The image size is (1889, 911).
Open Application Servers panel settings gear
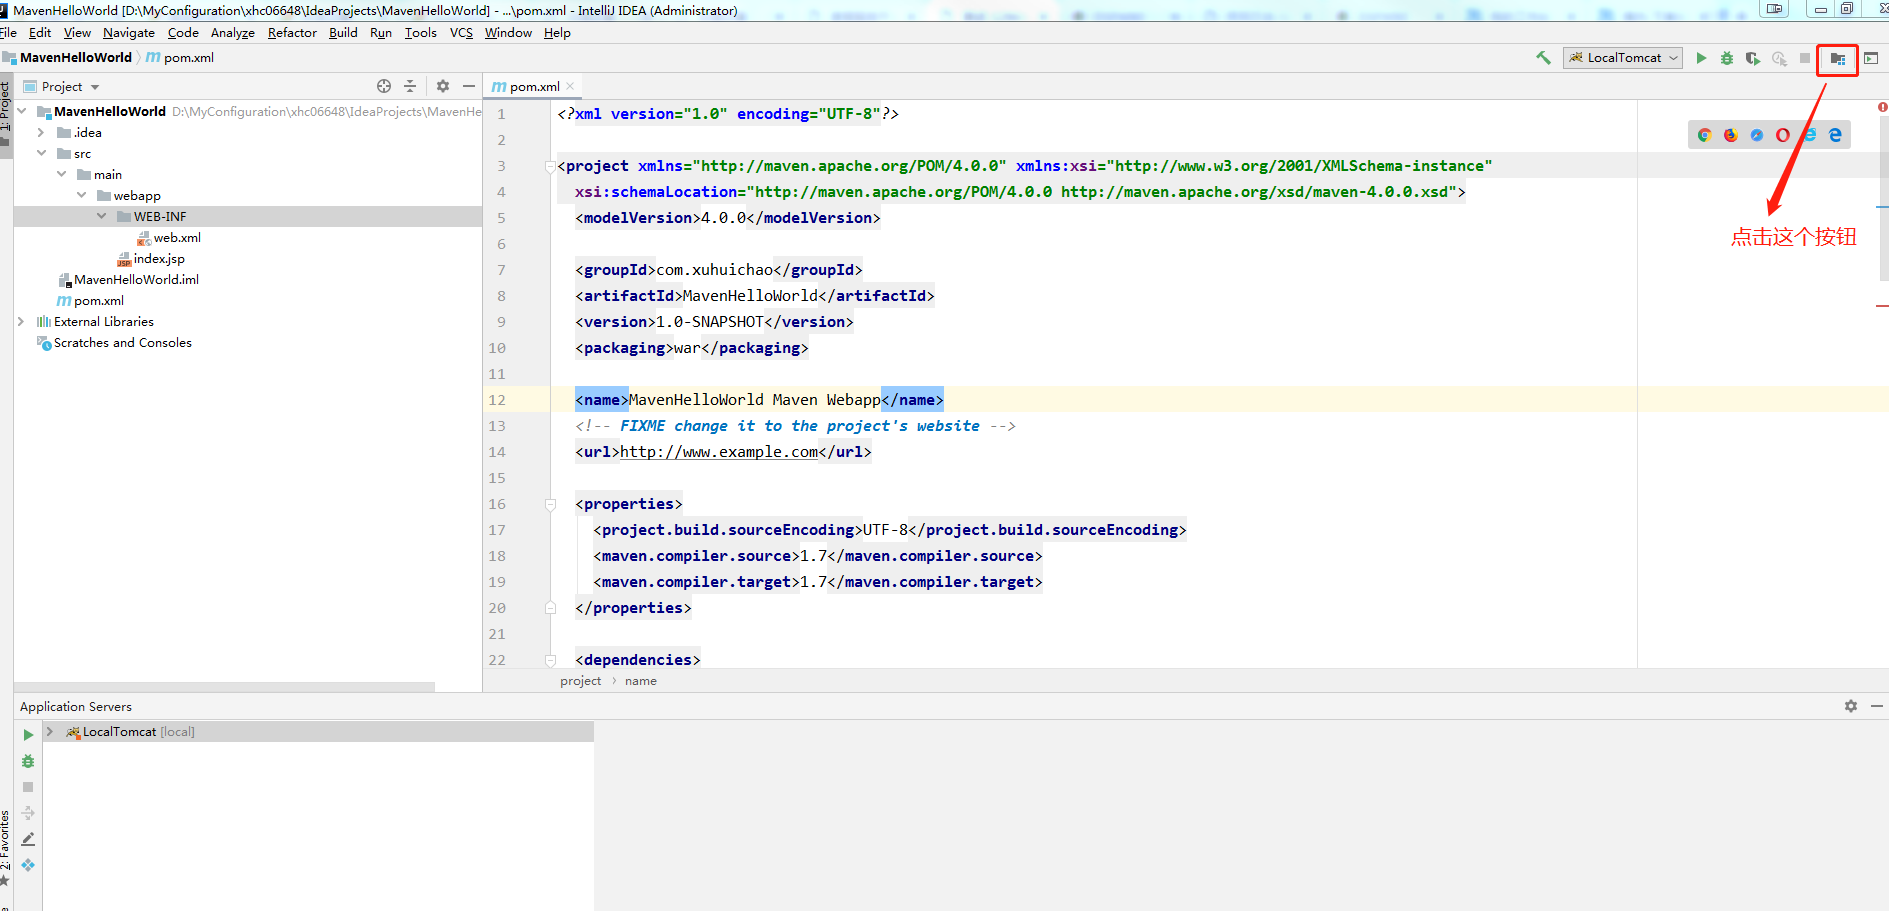pyautogui.click(x=1851, y=706)
